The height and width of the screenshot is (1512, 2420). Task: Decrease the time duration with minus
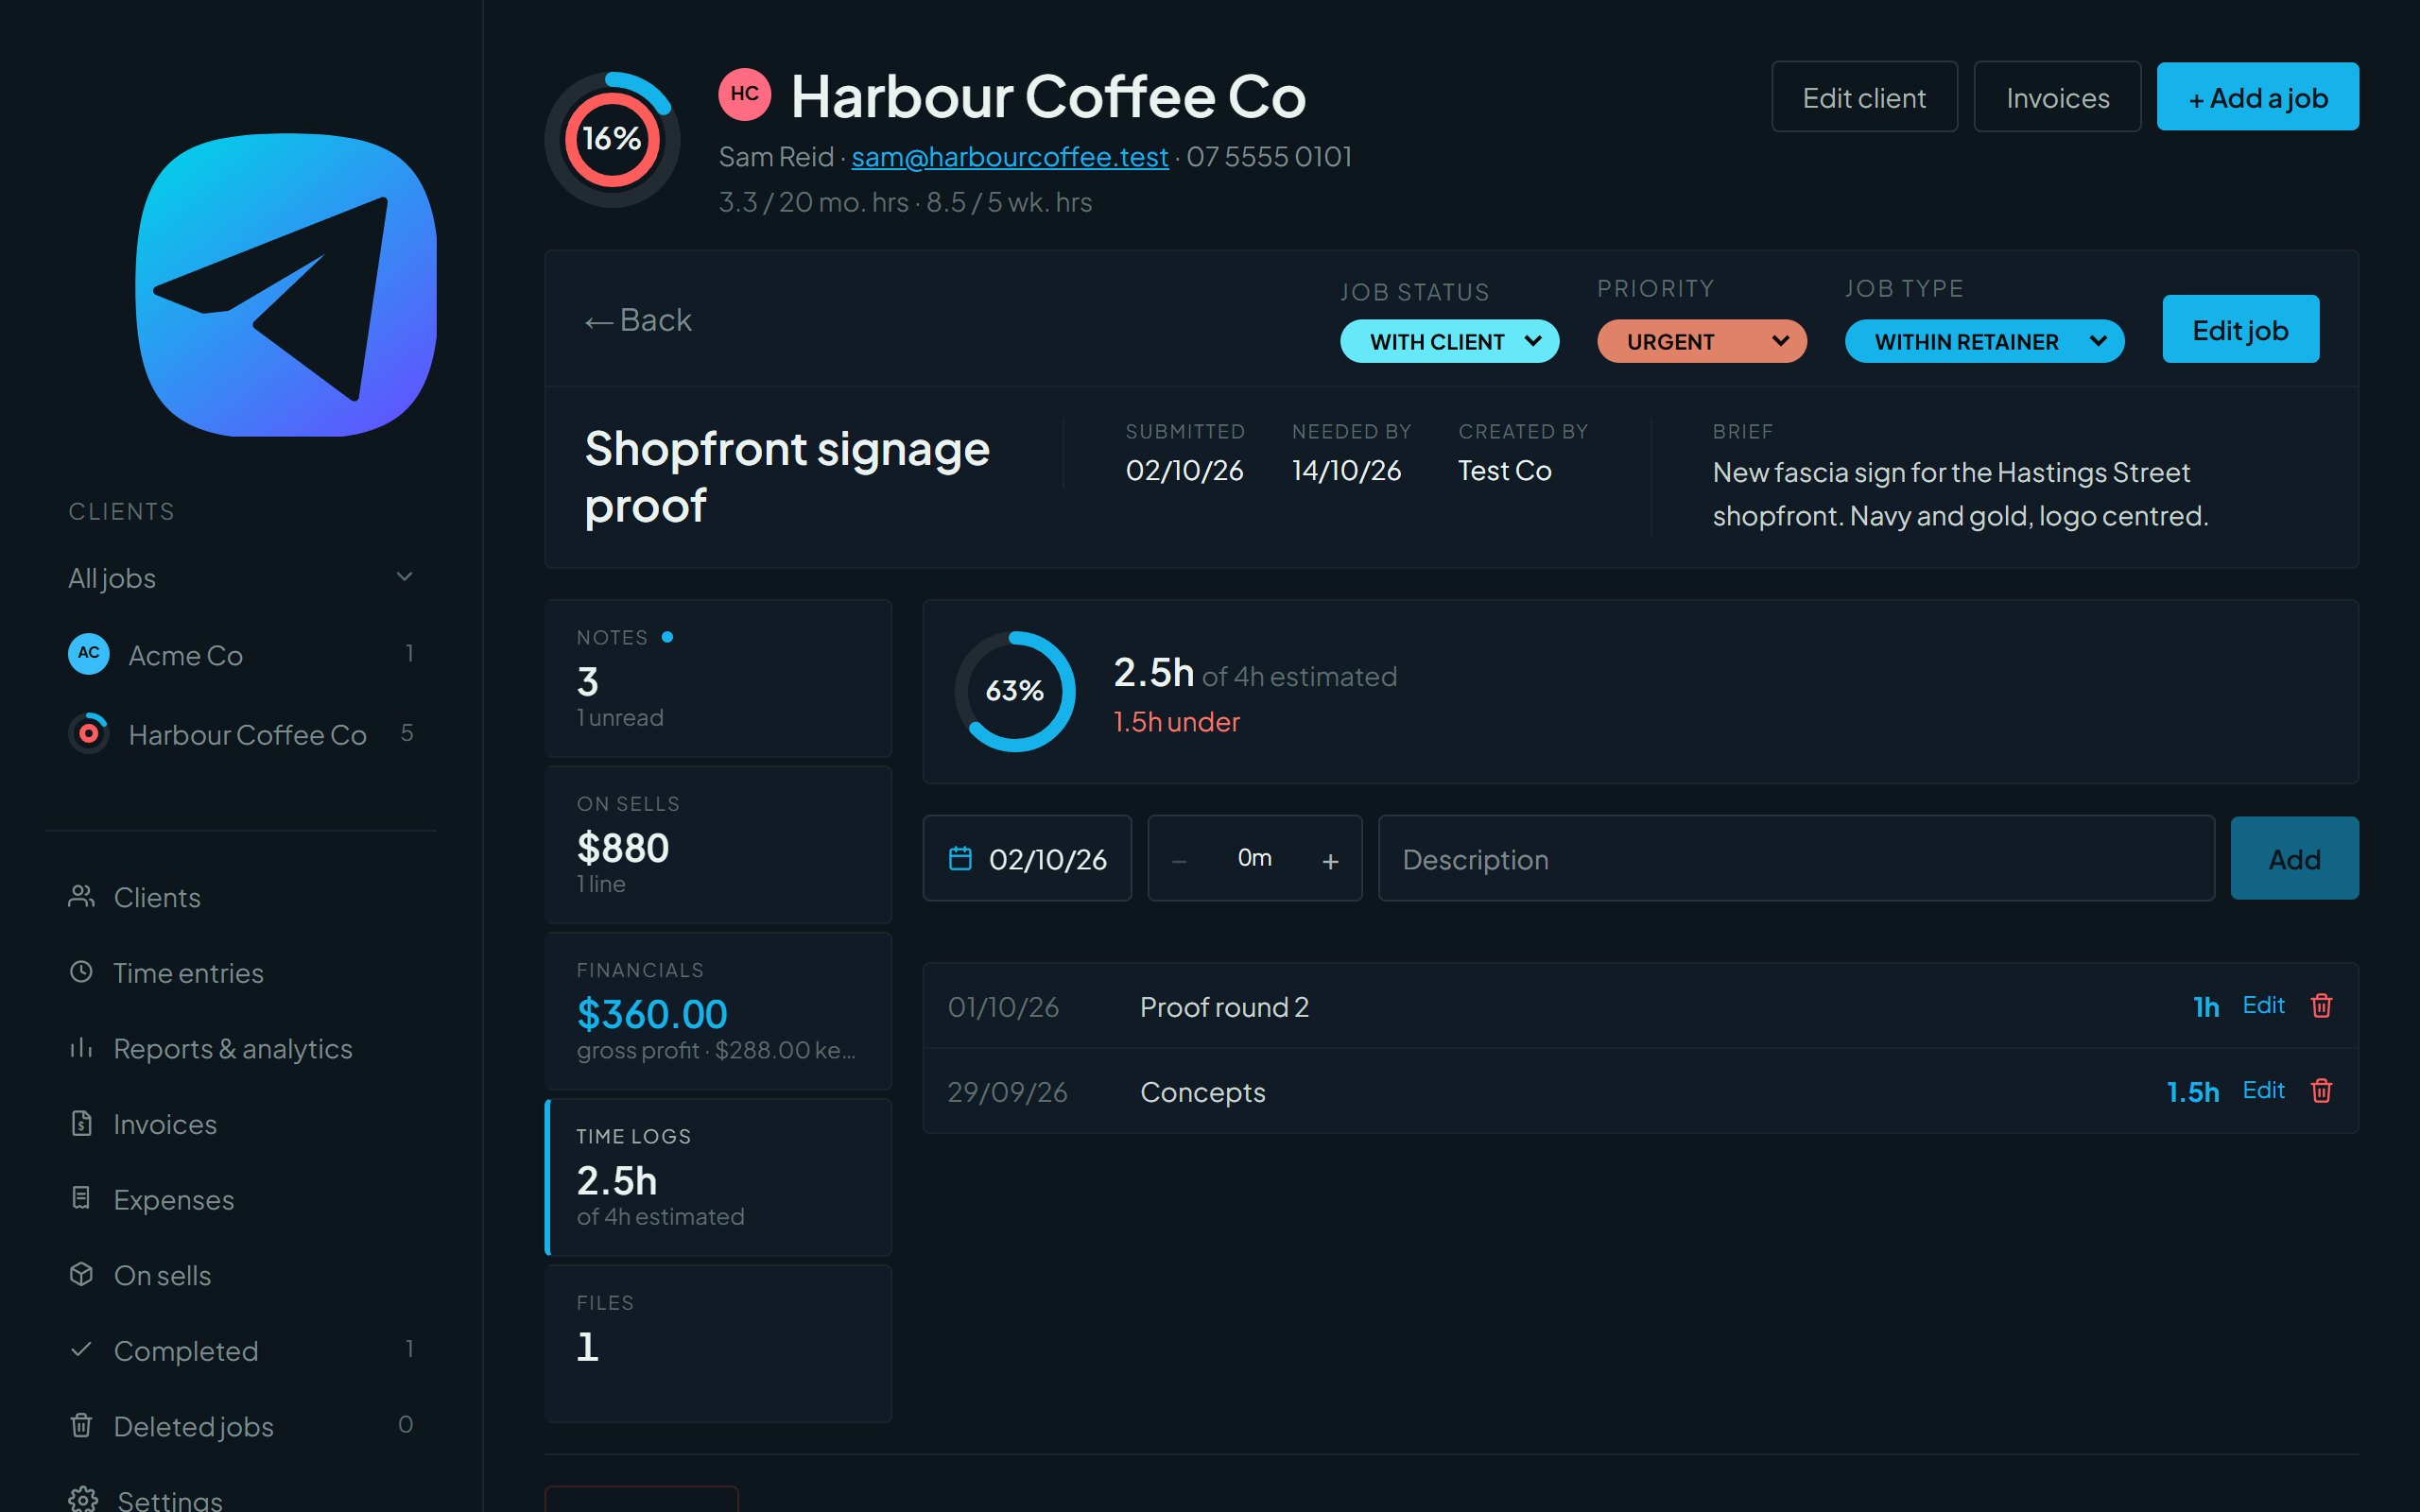click(x=1179, y=861)
